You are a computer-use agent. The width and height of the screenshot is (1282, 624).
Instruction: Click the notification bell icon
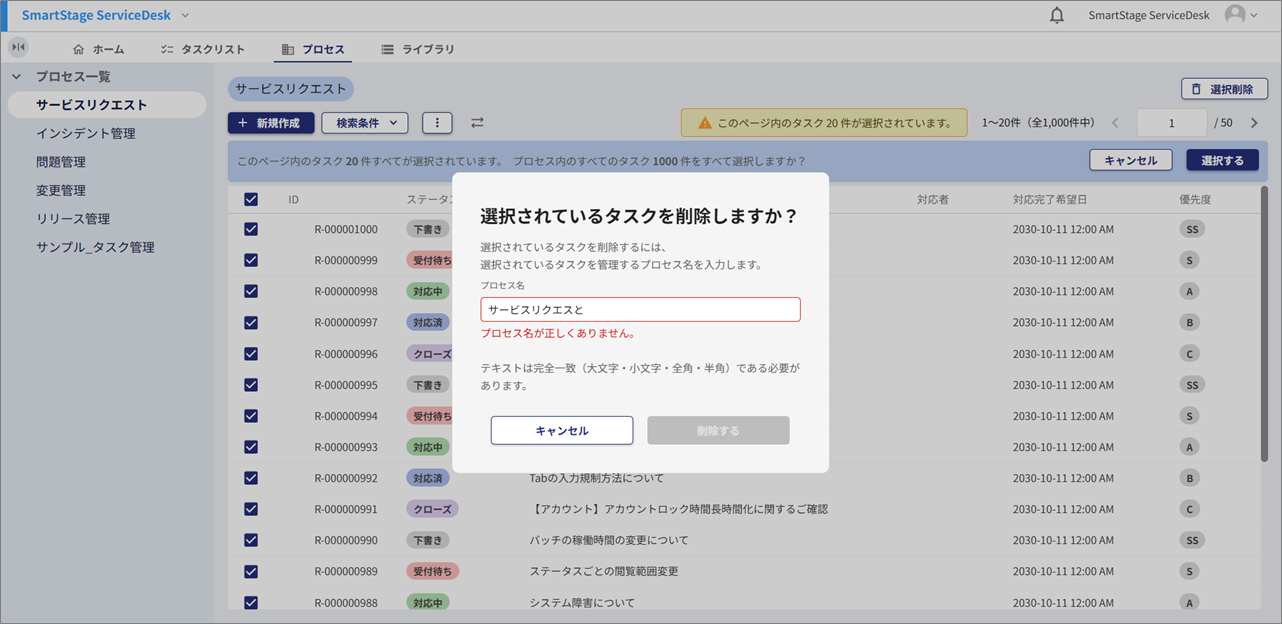click(1056, 16)
